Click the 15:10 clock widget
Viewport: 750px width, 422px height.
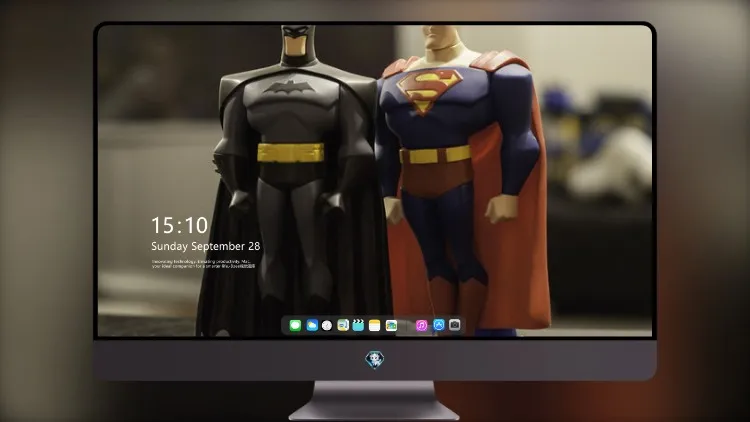(179, 225)
